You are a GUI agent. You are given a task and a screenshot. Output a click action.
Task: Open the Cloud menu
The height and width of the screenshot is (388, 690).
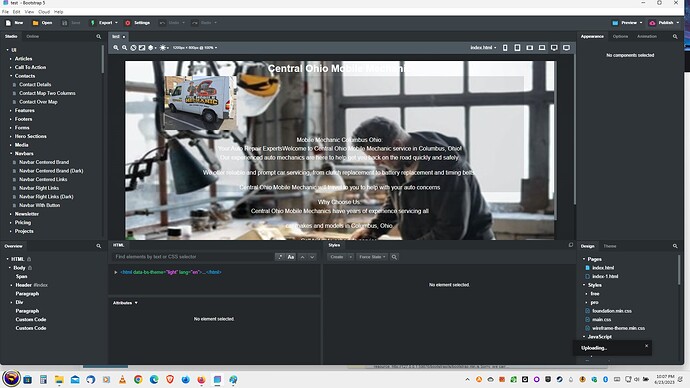point(44,12)
